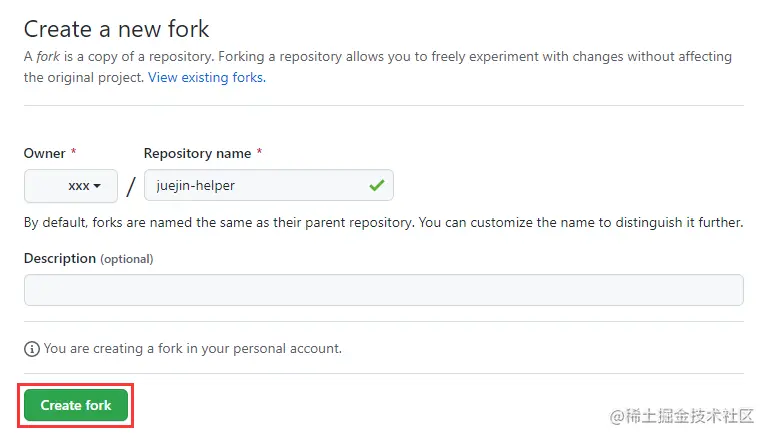The image size is (769, 440).
Task: Click the Repository name label
Action: pyautogui.click(x=197, y=153)
